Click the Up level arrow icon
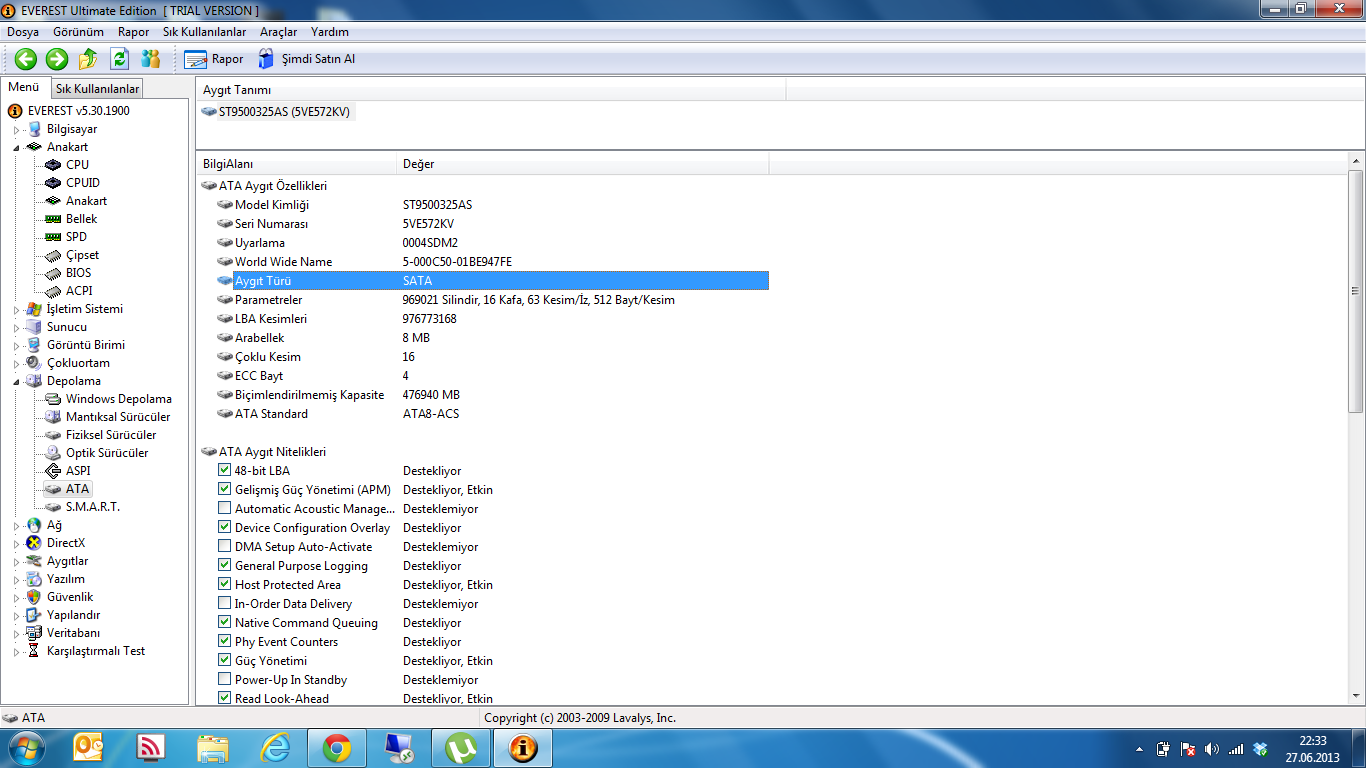Image resolution: width=1366 pixels, height=768 pixels. [88, 59]
